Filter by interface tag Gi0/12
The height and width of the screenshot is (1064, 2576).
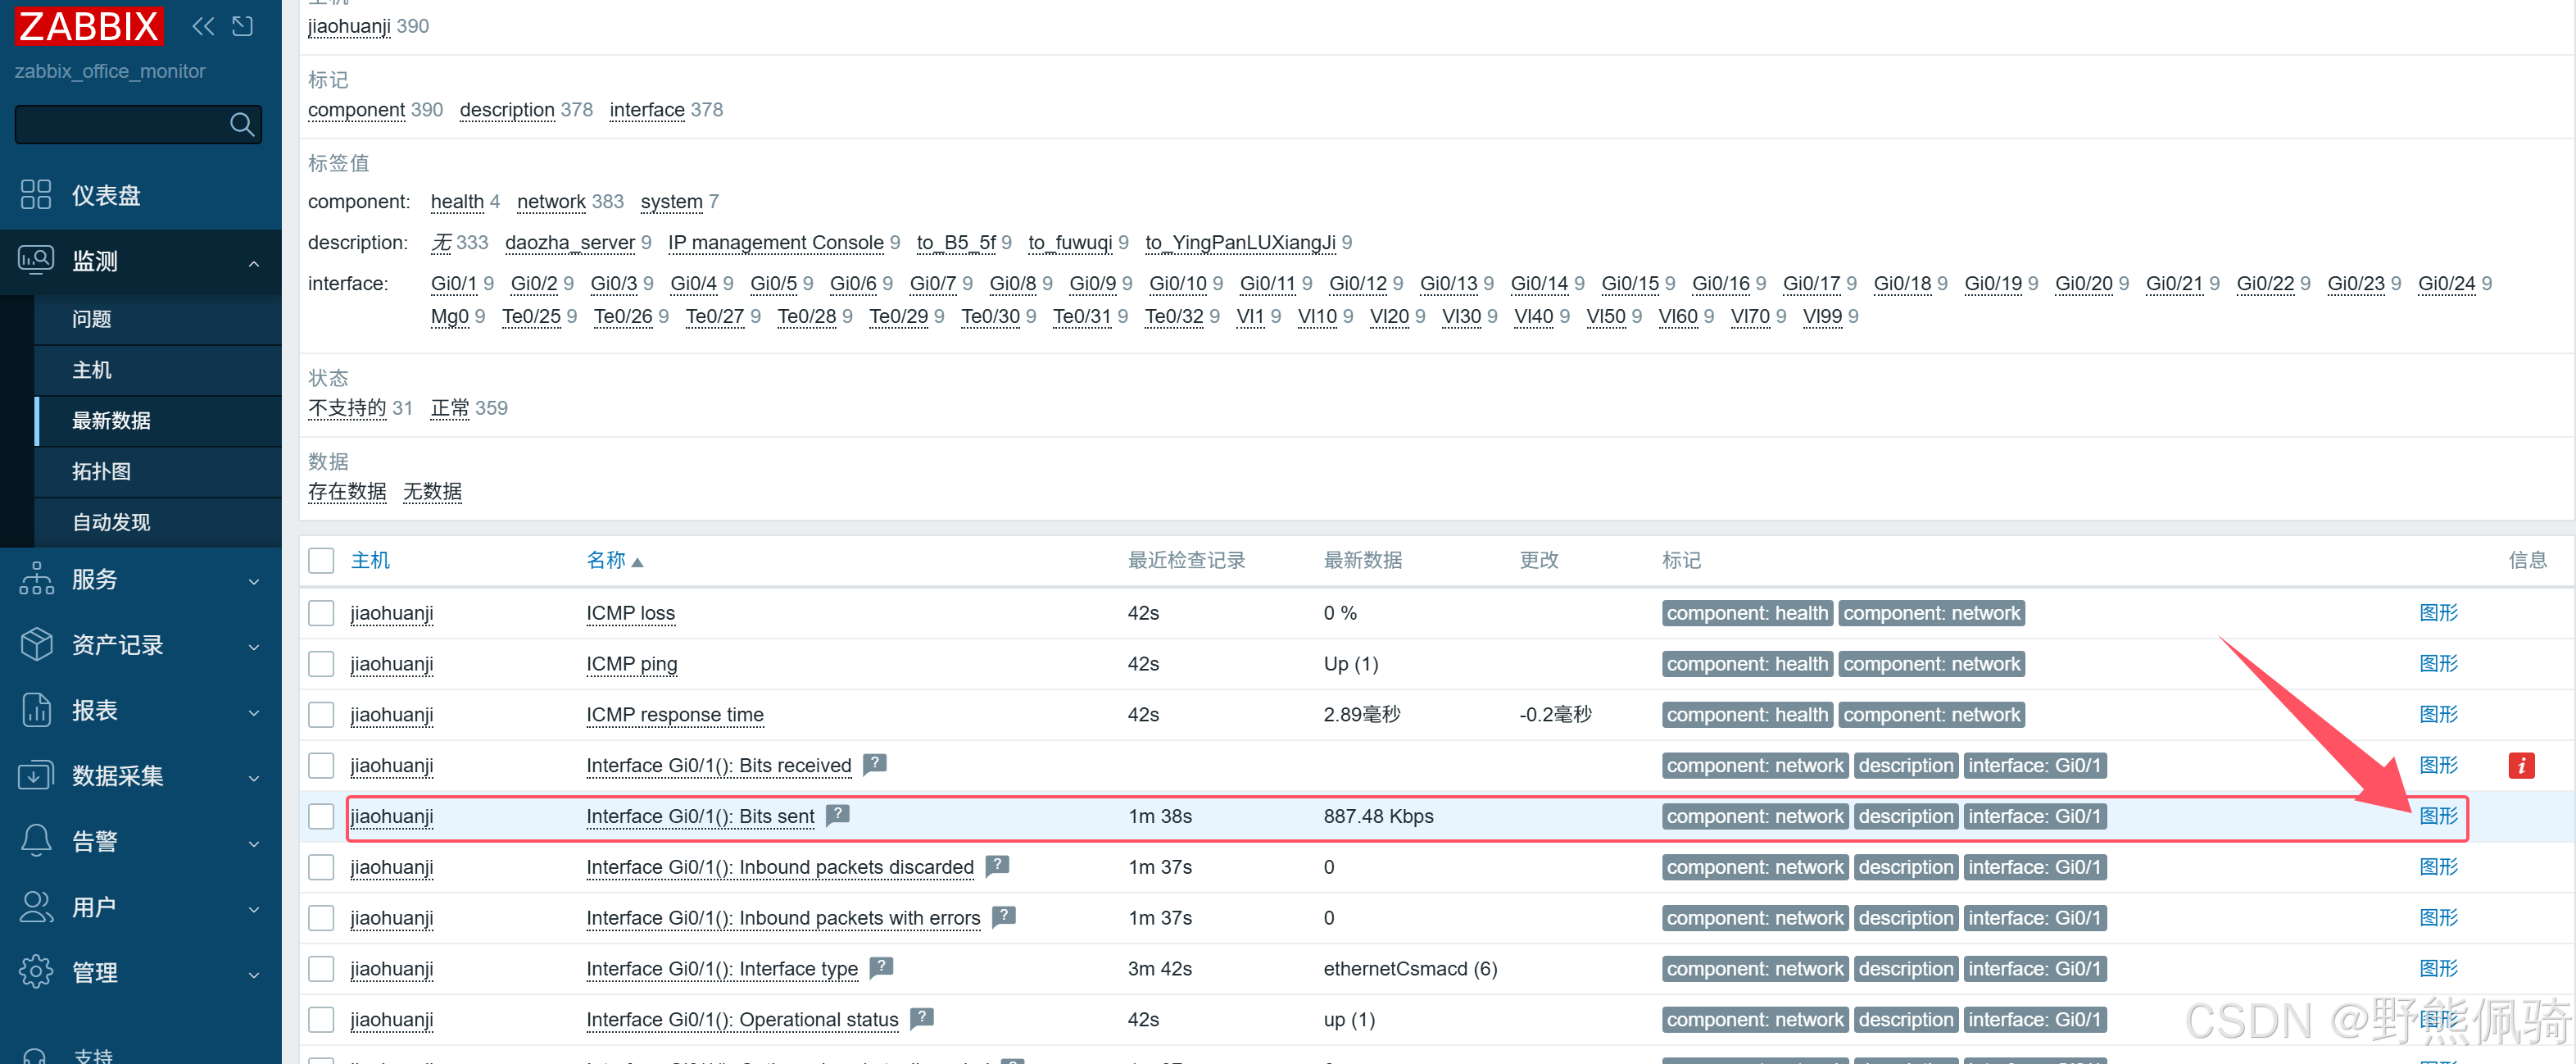(x=1357, y=284)
